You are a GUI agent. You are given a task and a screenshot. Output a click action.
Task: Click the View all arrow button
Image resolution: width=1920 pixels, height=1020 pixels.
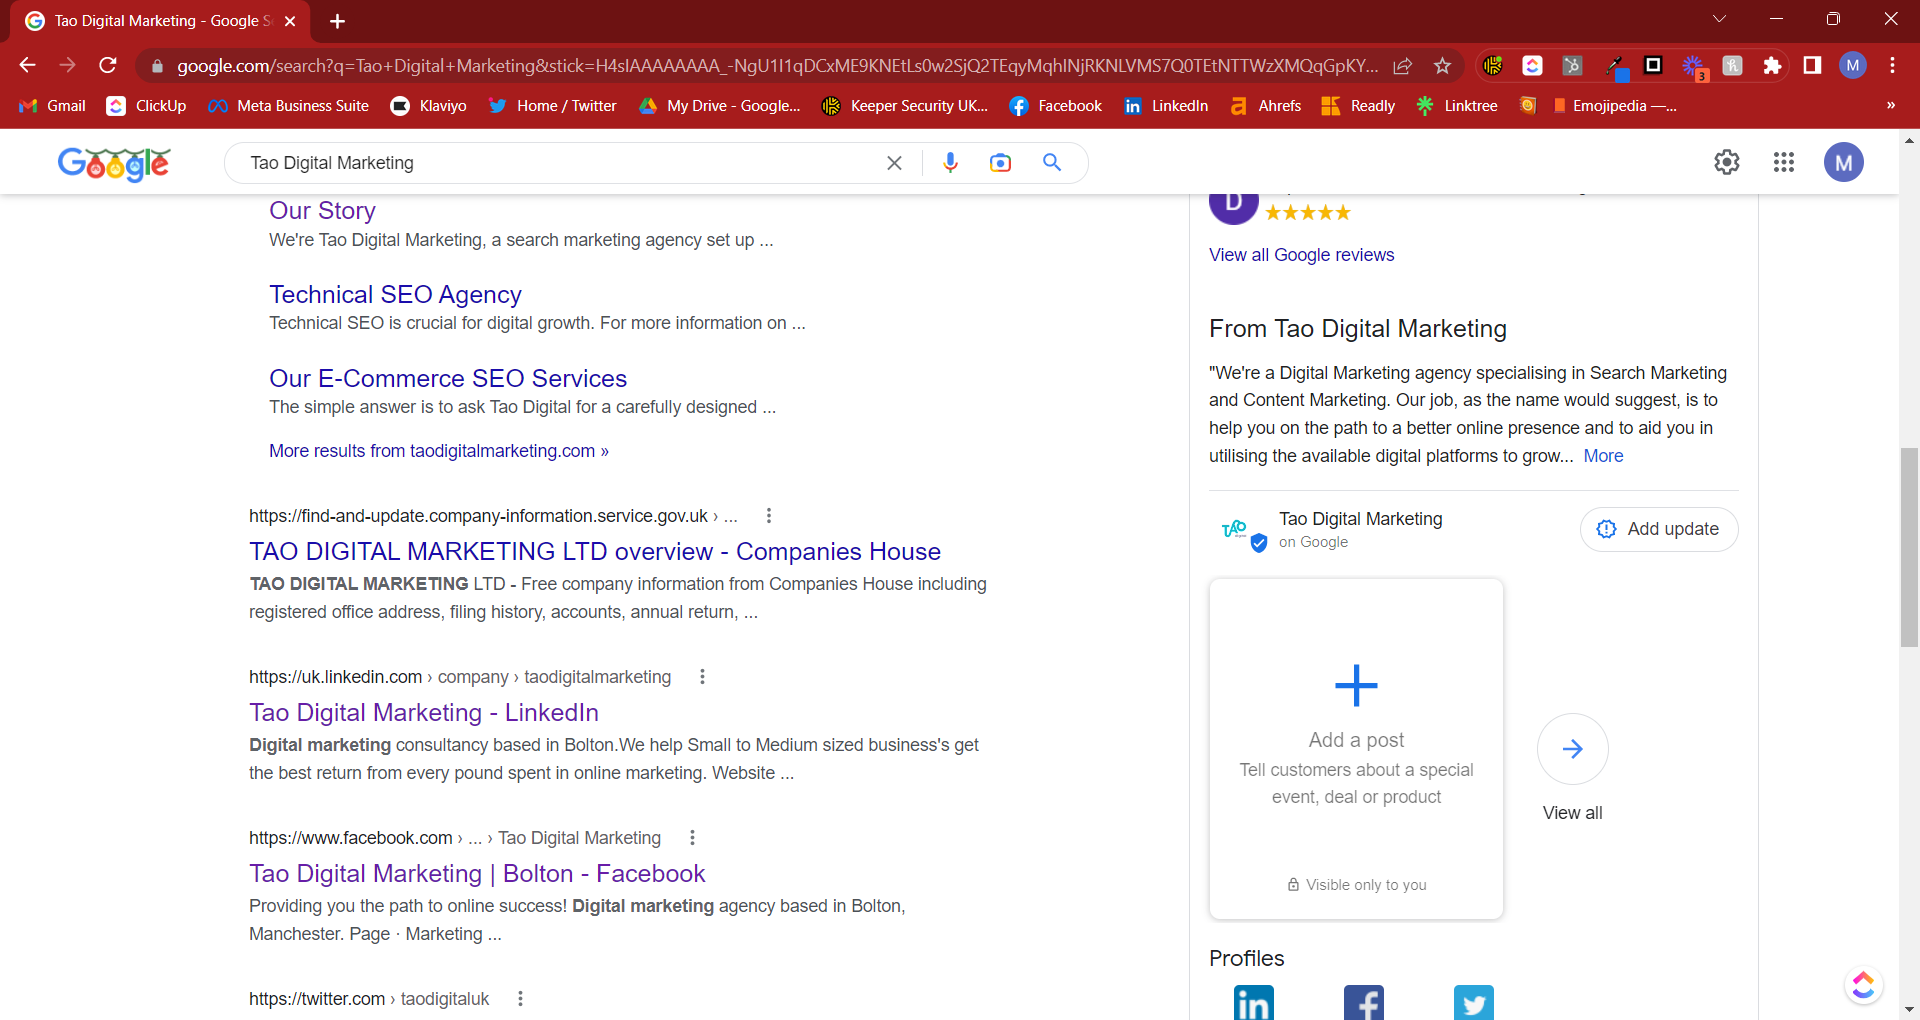click(1572, 749)
